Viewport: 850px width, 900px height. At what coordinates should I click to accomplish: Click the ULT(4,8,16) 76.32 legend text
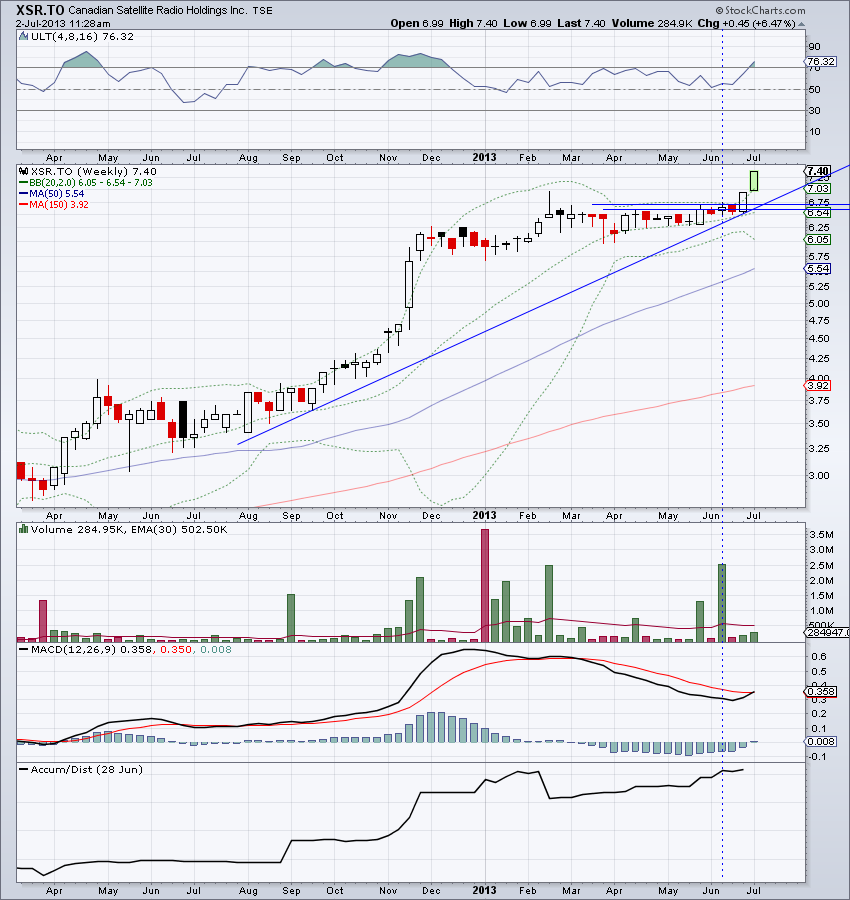tap(82, 36)
